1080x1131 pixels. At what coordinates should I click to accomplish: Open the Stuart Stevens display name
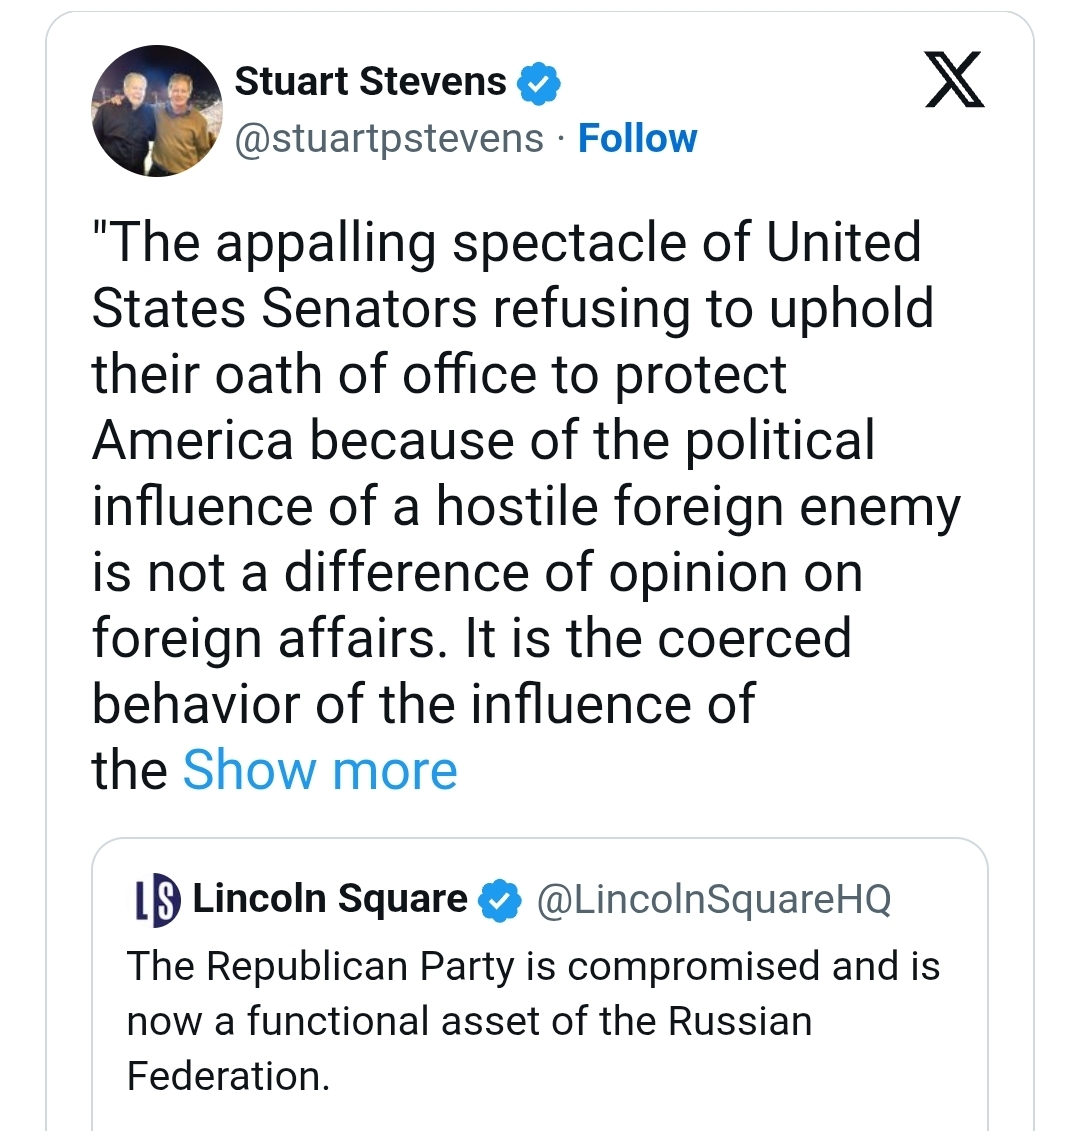[370, 82]
